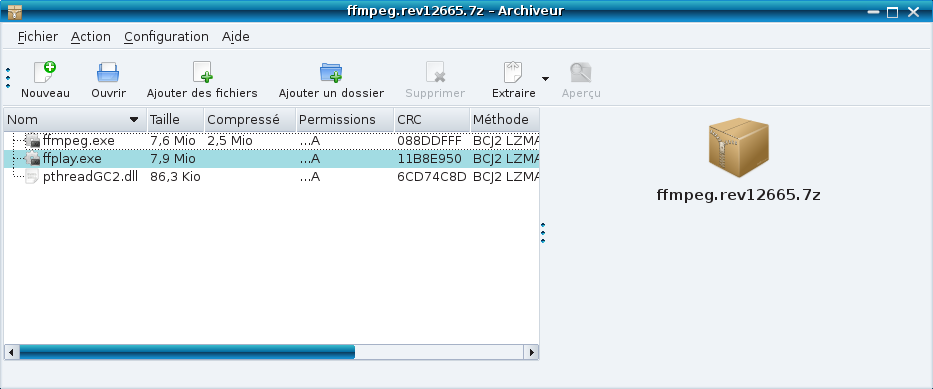Minimize the Archiveur window
Viewport: 933px width, 389px height.
point(873,12)
